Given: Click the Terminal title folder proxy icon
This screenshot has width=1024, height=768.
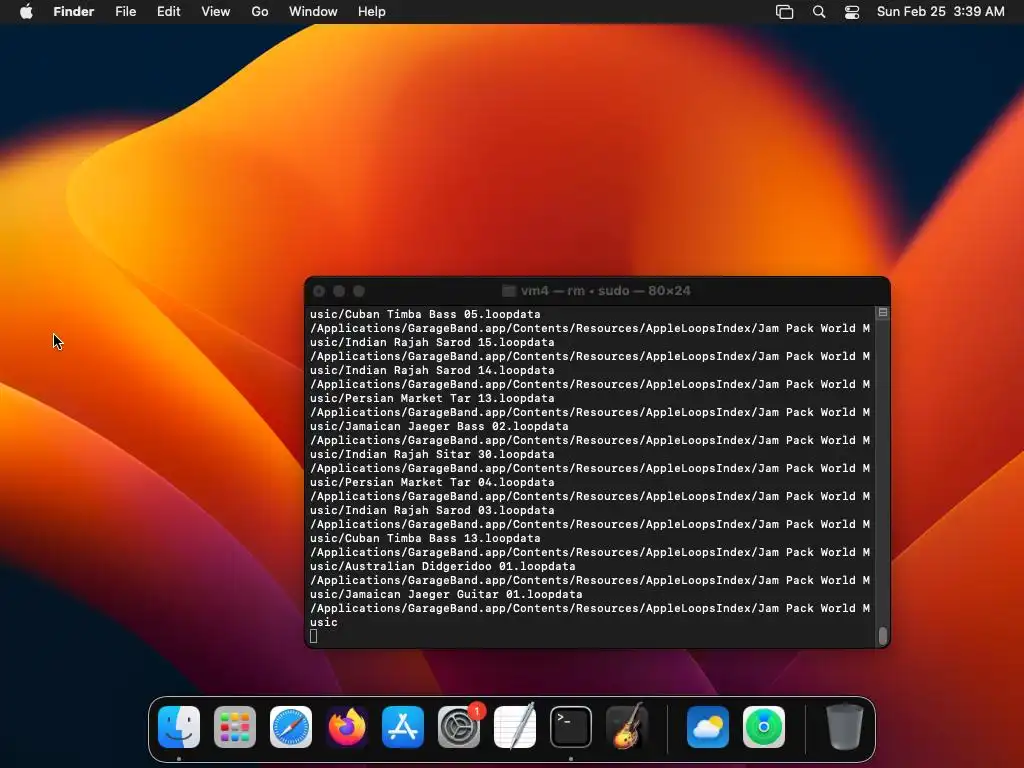Looking at the screenshot, I should [x=509, y=291].
